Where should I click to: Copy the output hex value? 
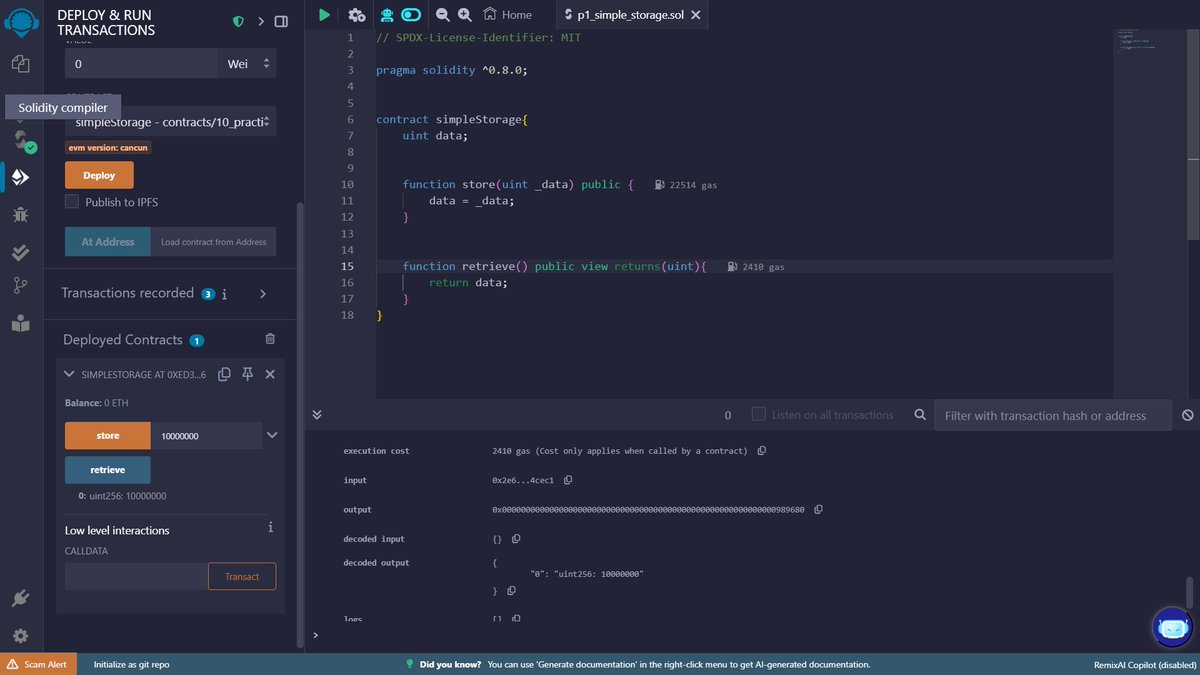[x=818, y=509]
